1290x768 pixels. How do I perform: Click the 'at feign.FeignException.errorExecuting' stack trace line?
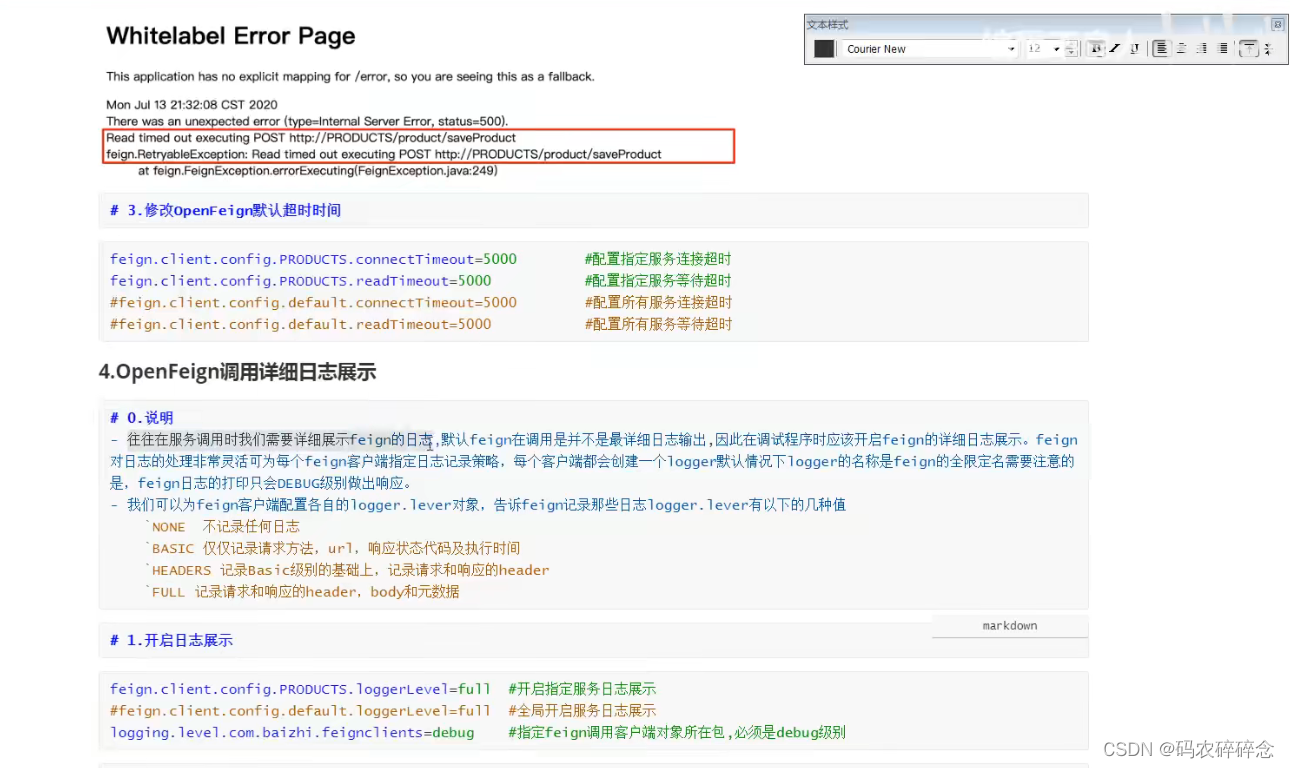(318, 171)
